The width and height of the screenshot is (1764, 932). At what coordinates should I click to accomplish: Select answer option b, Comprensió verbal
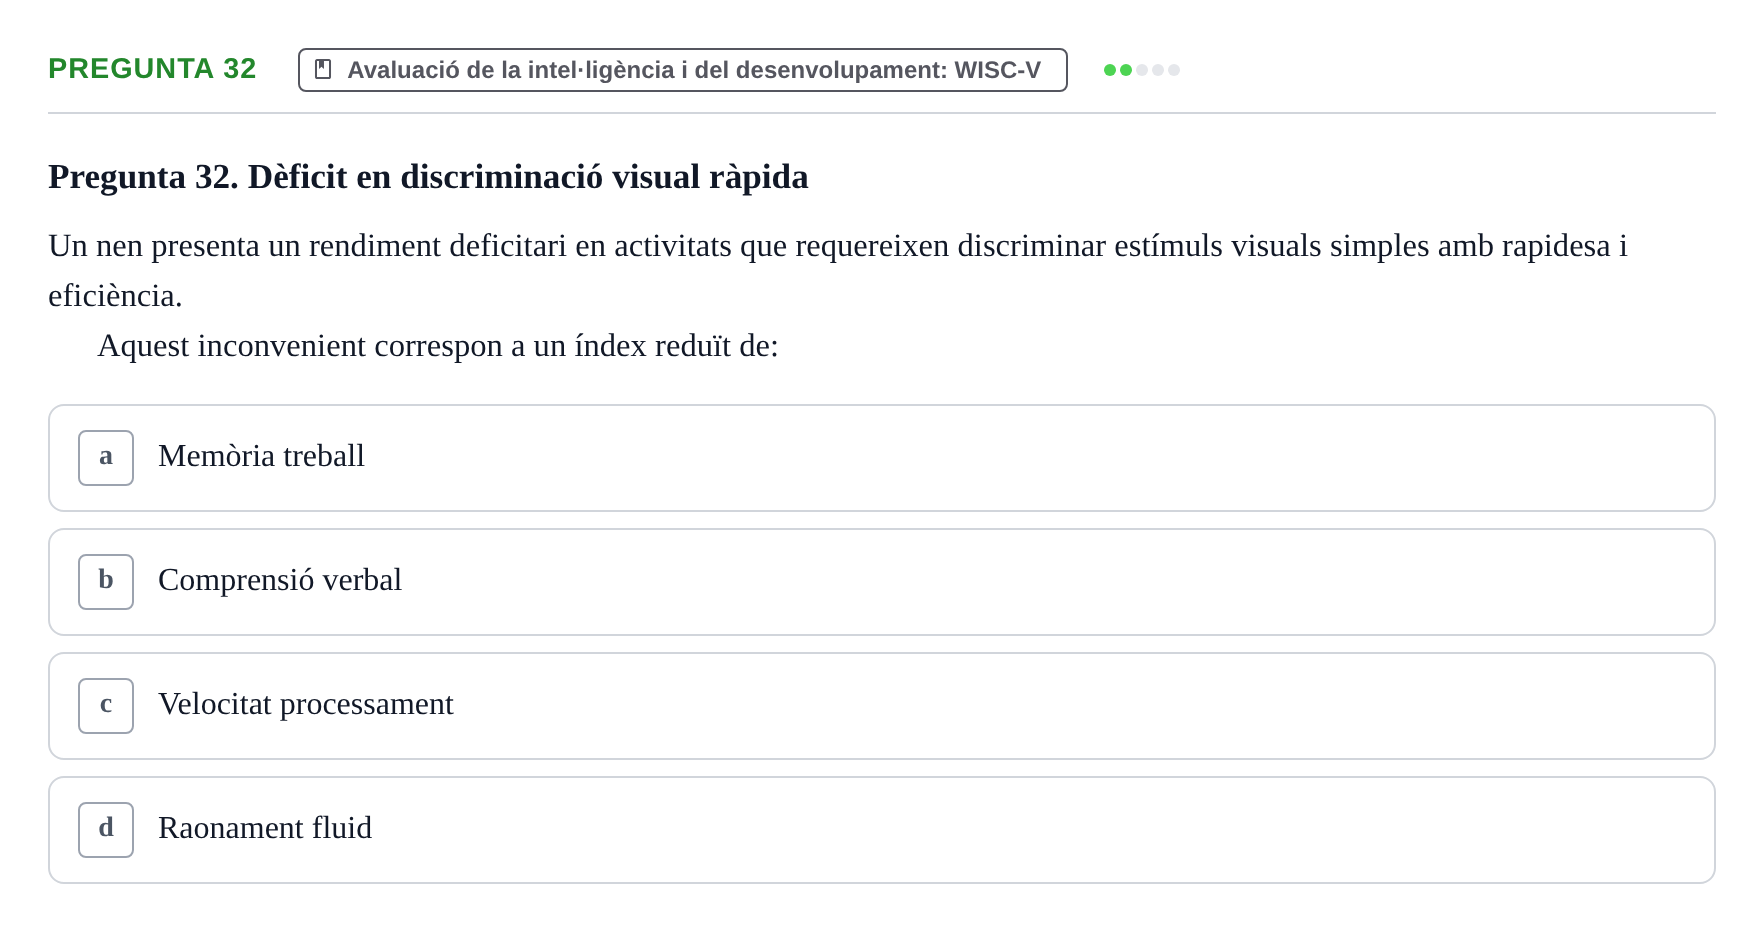881,582
